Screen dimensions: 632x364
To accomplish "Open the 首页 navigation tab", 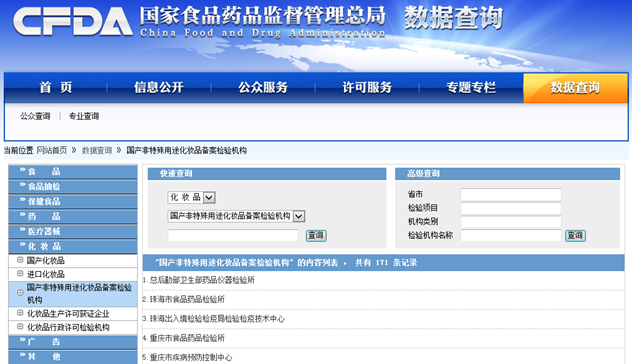I will click(x=56, y=87).
